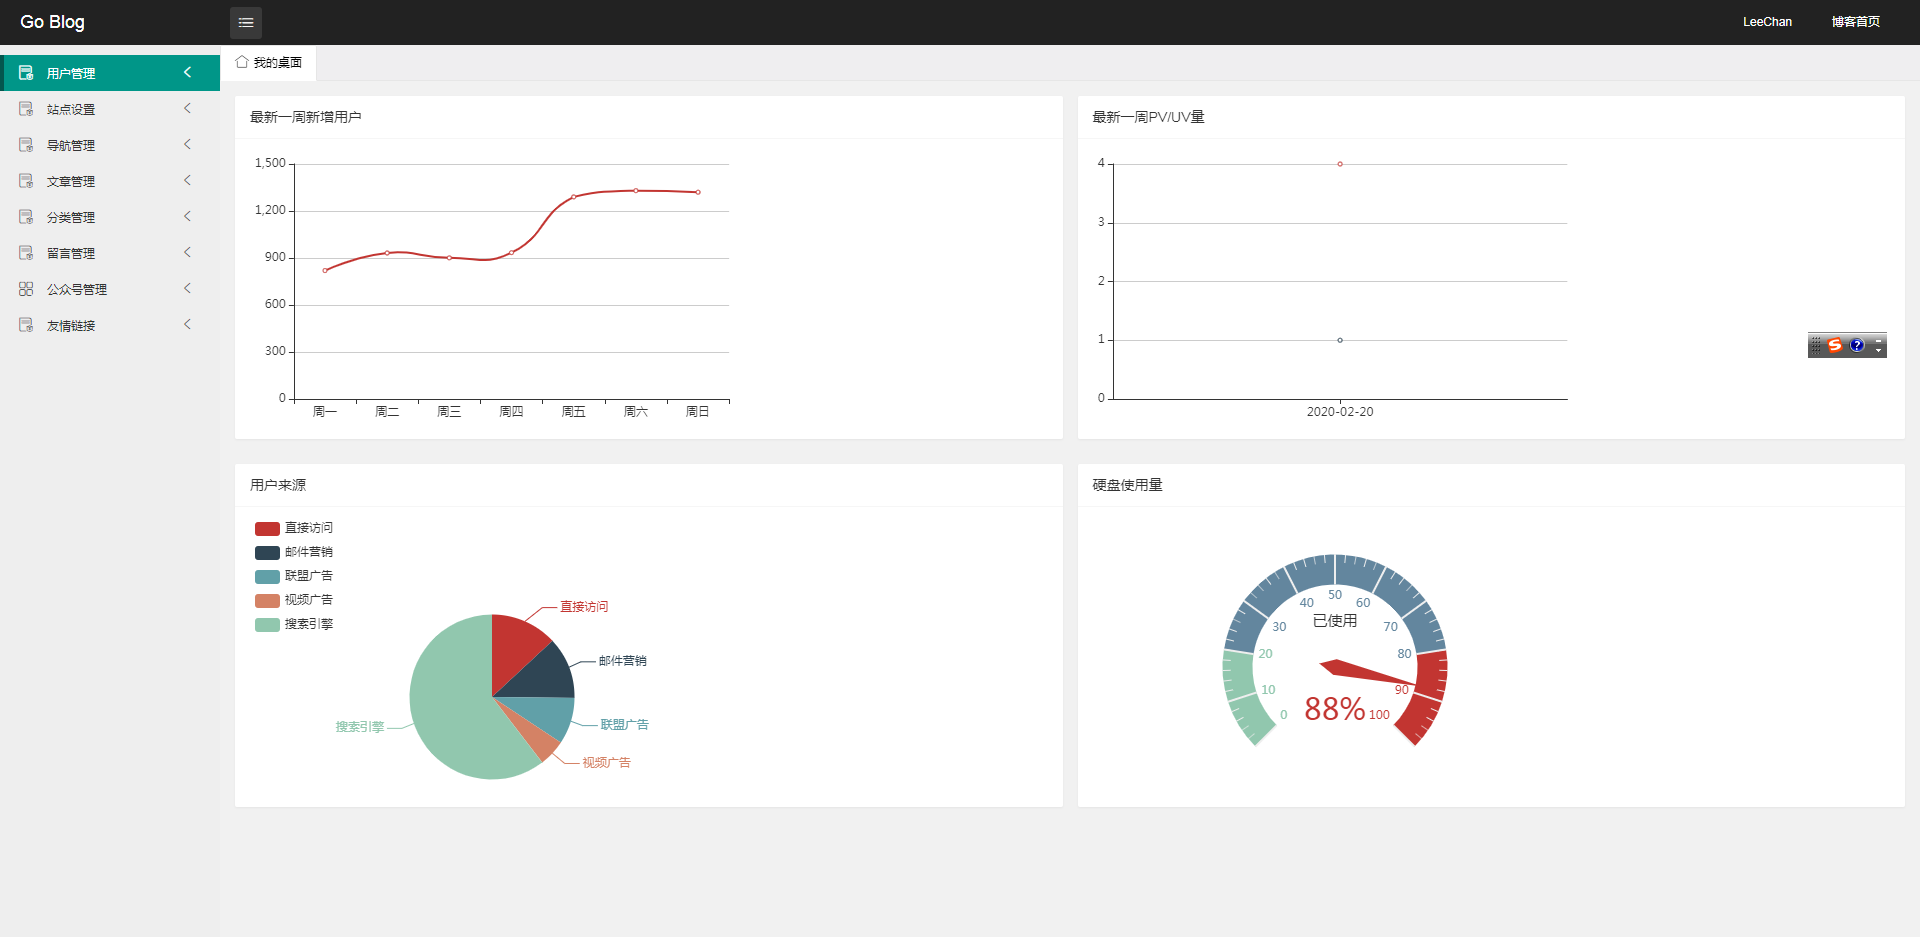Click the hamburger menu toggle icon

click(246, 22)
